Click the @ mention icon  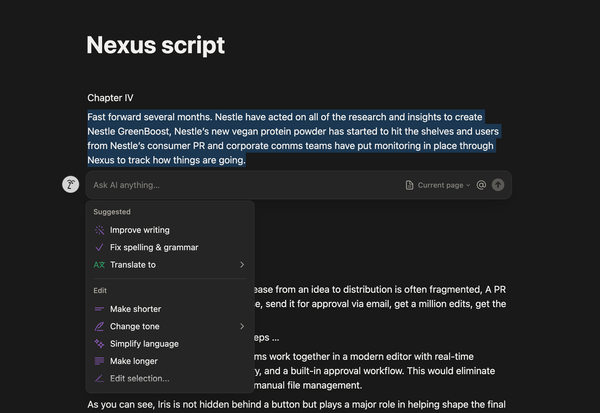(x=481, y=185)
